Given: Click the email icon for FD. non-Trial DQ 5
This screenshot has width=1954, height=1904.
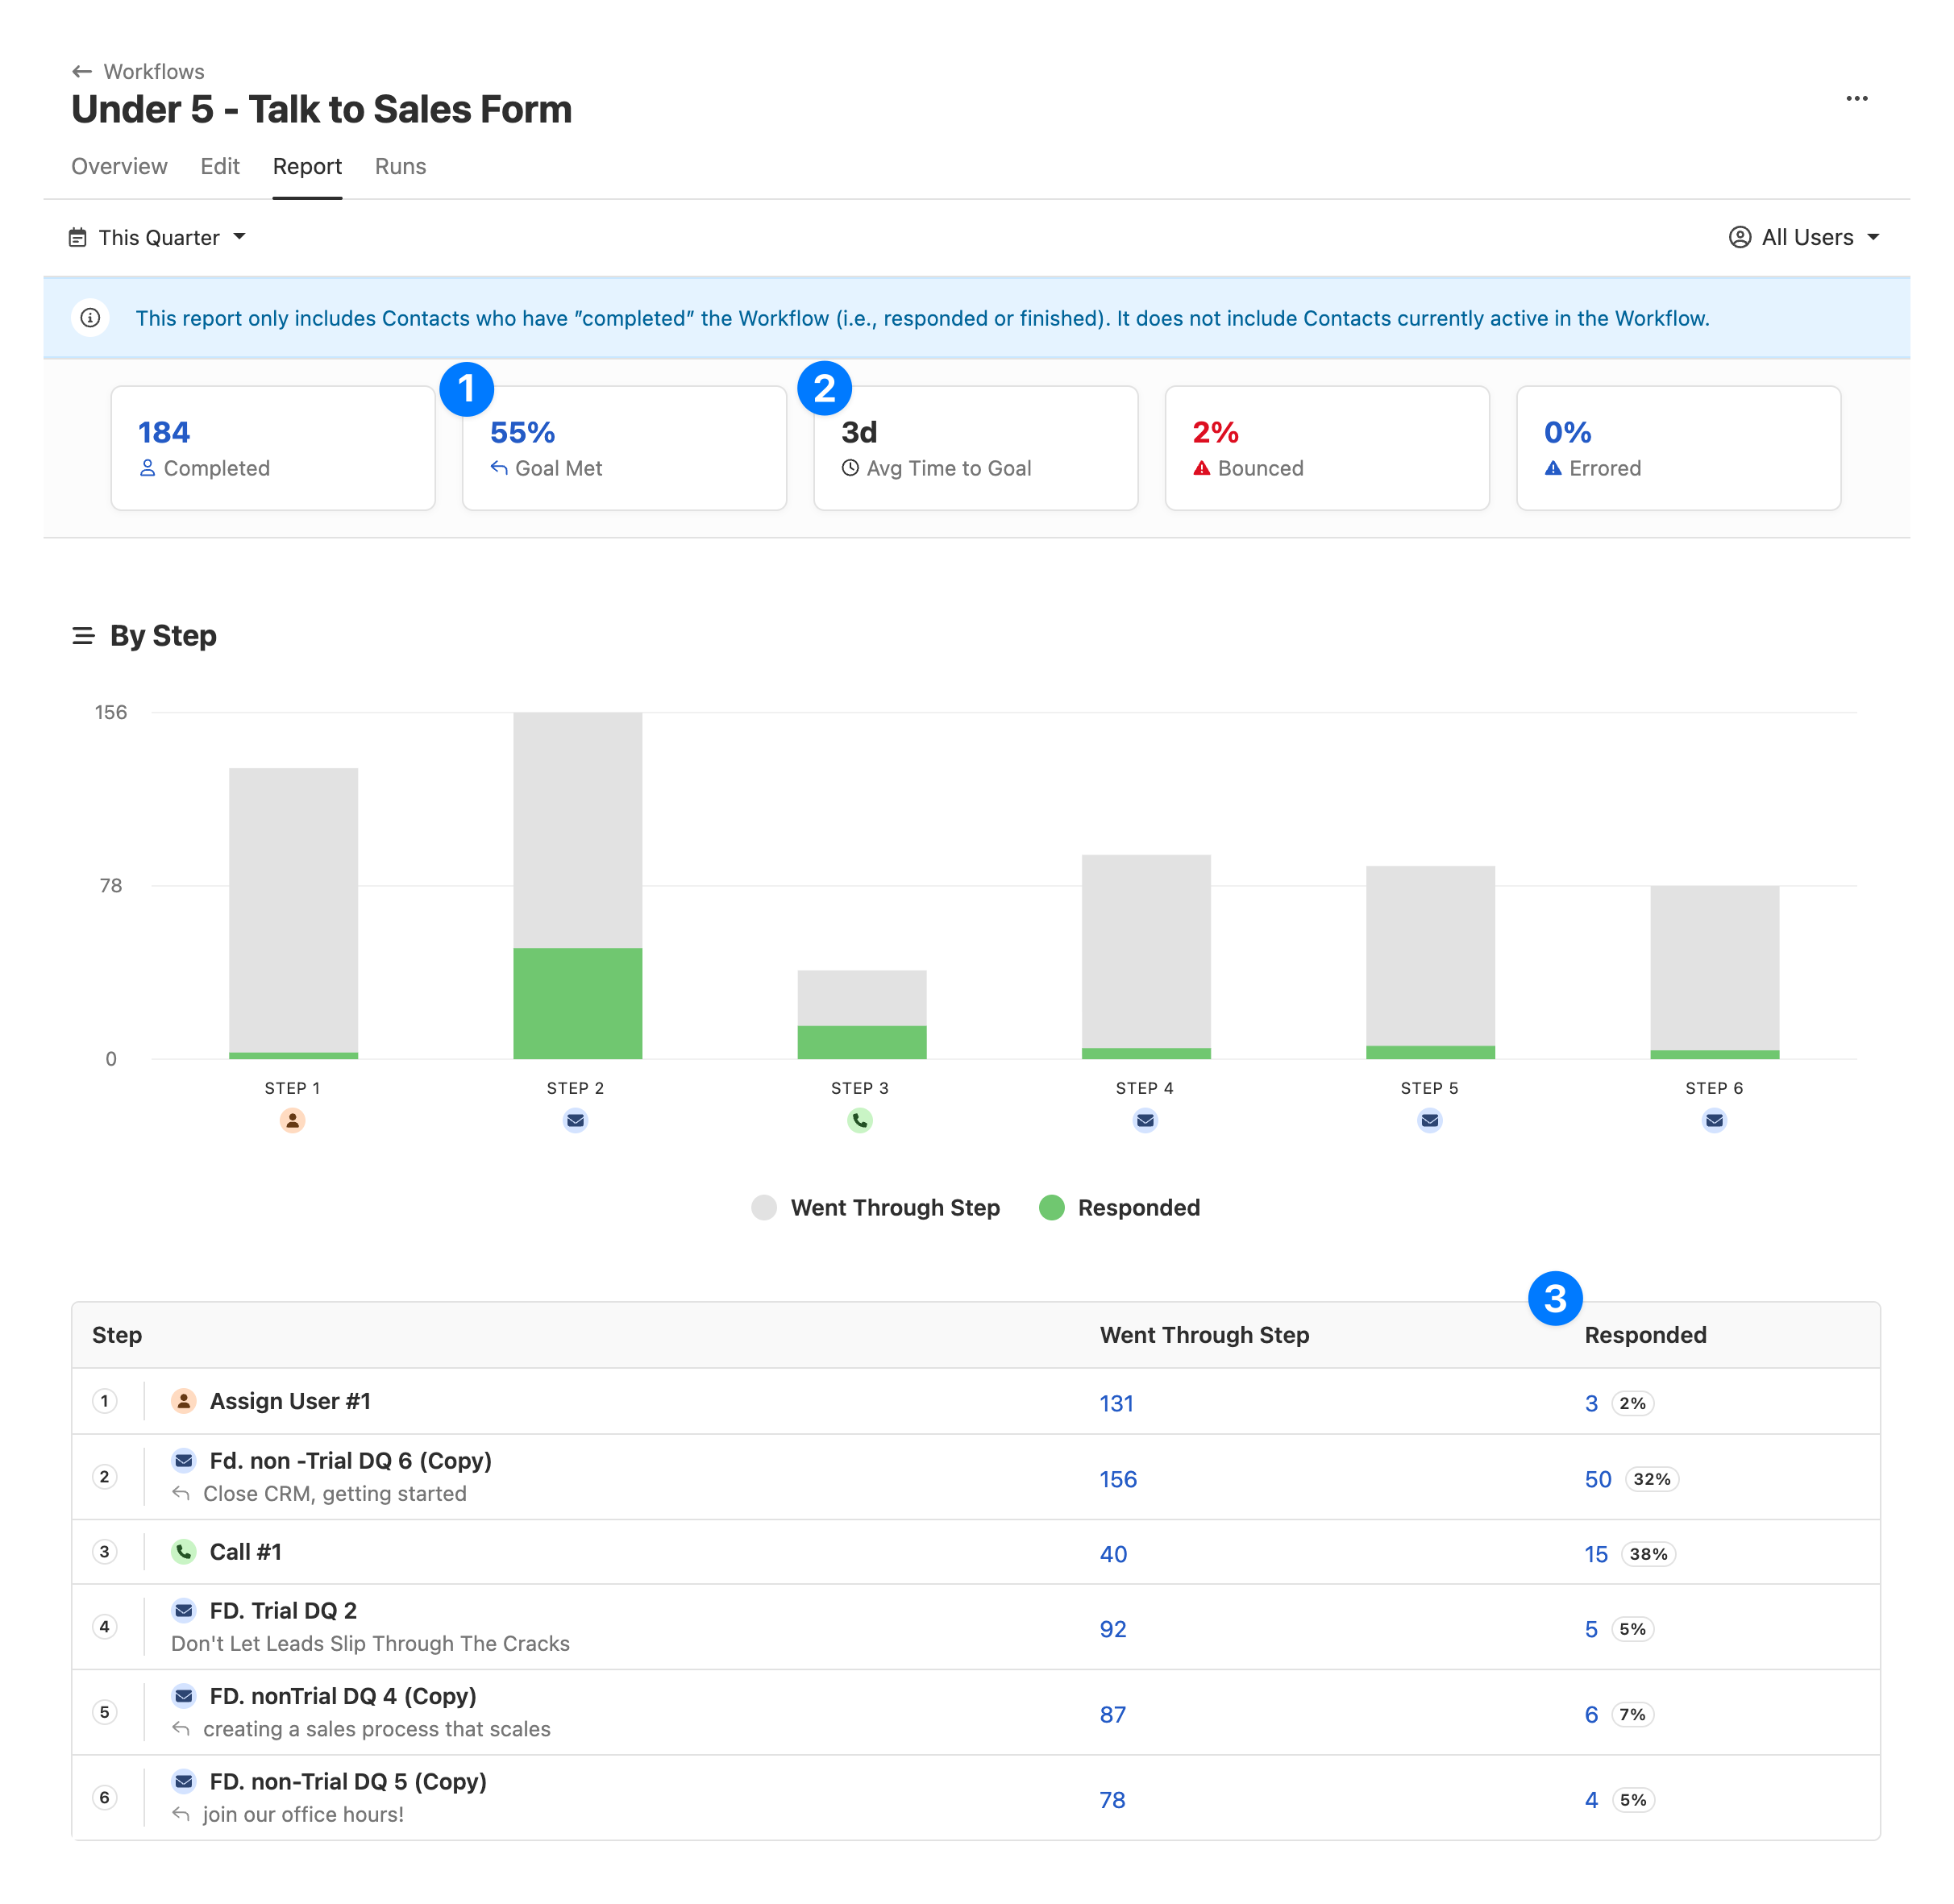Looking at the screenshot, I should [183, 1781].
